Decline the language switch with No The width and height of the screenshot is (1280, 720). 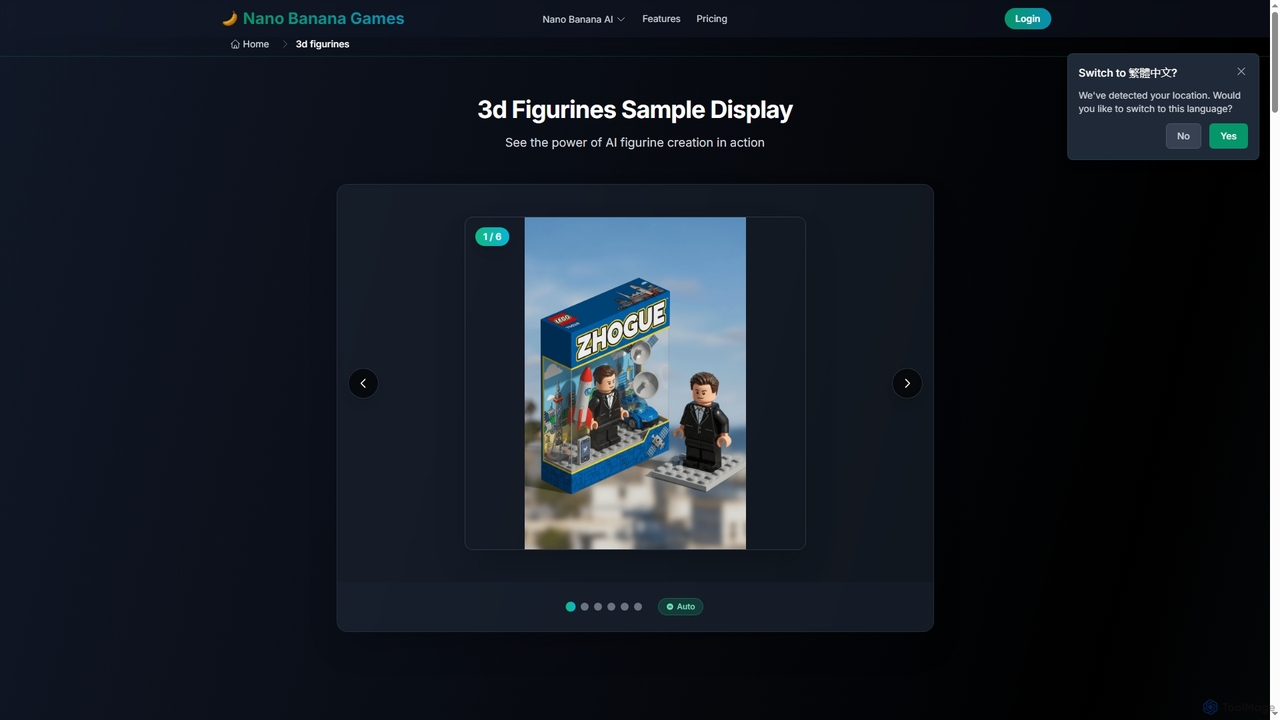[x=1183, y=136]
